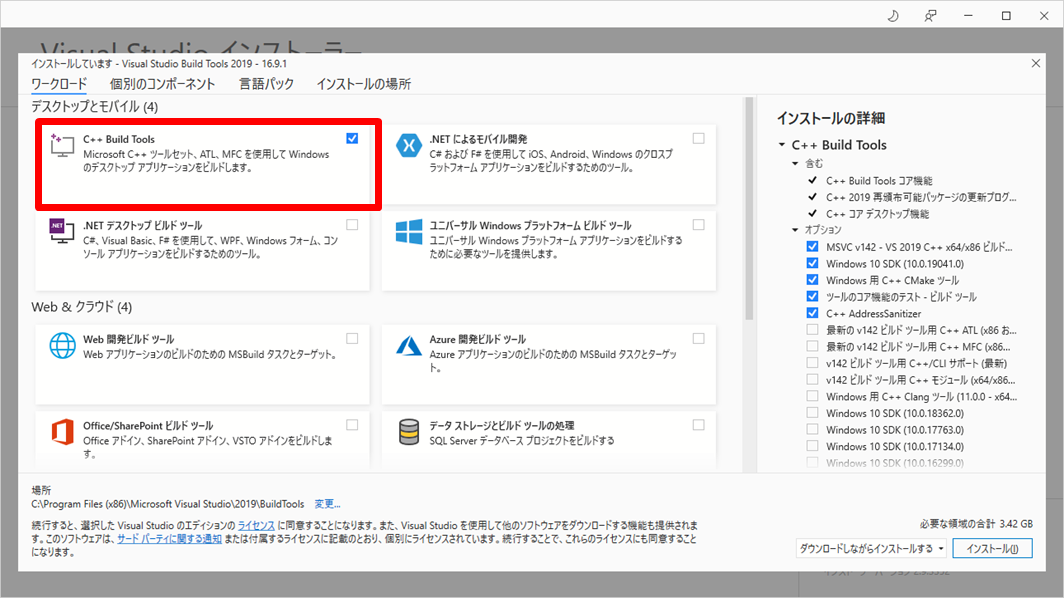This screenshot has width=1064, height=598.
Task: Check the データ ストレージとビルド ツール checkbox
Action: point(698,425)
